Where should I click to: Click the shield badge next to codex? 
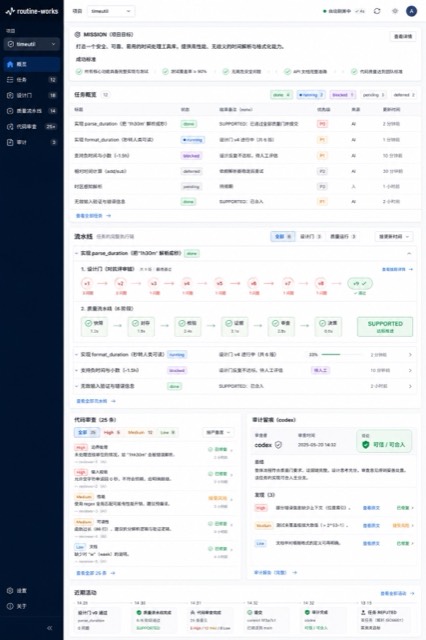[x=278, y=445]
